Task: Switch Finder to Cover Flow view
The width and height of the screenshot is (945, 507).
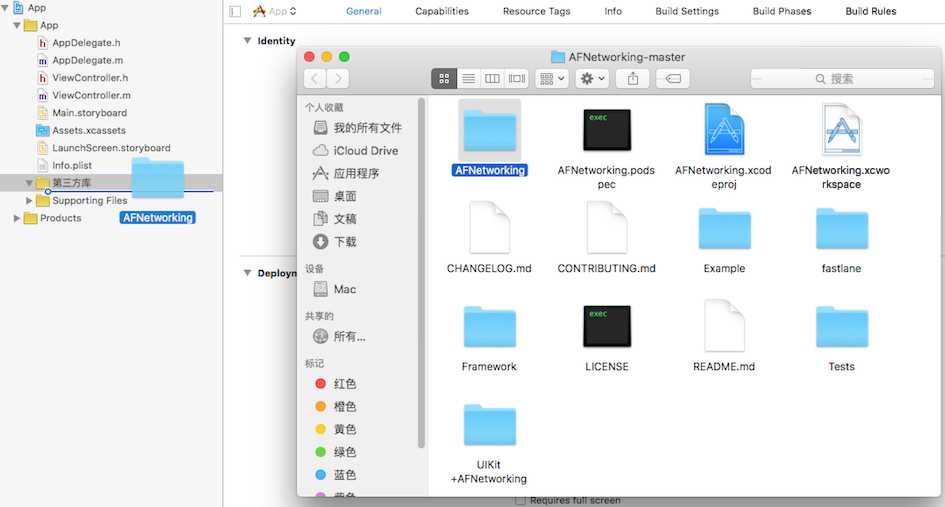Action: pos(517,78)
